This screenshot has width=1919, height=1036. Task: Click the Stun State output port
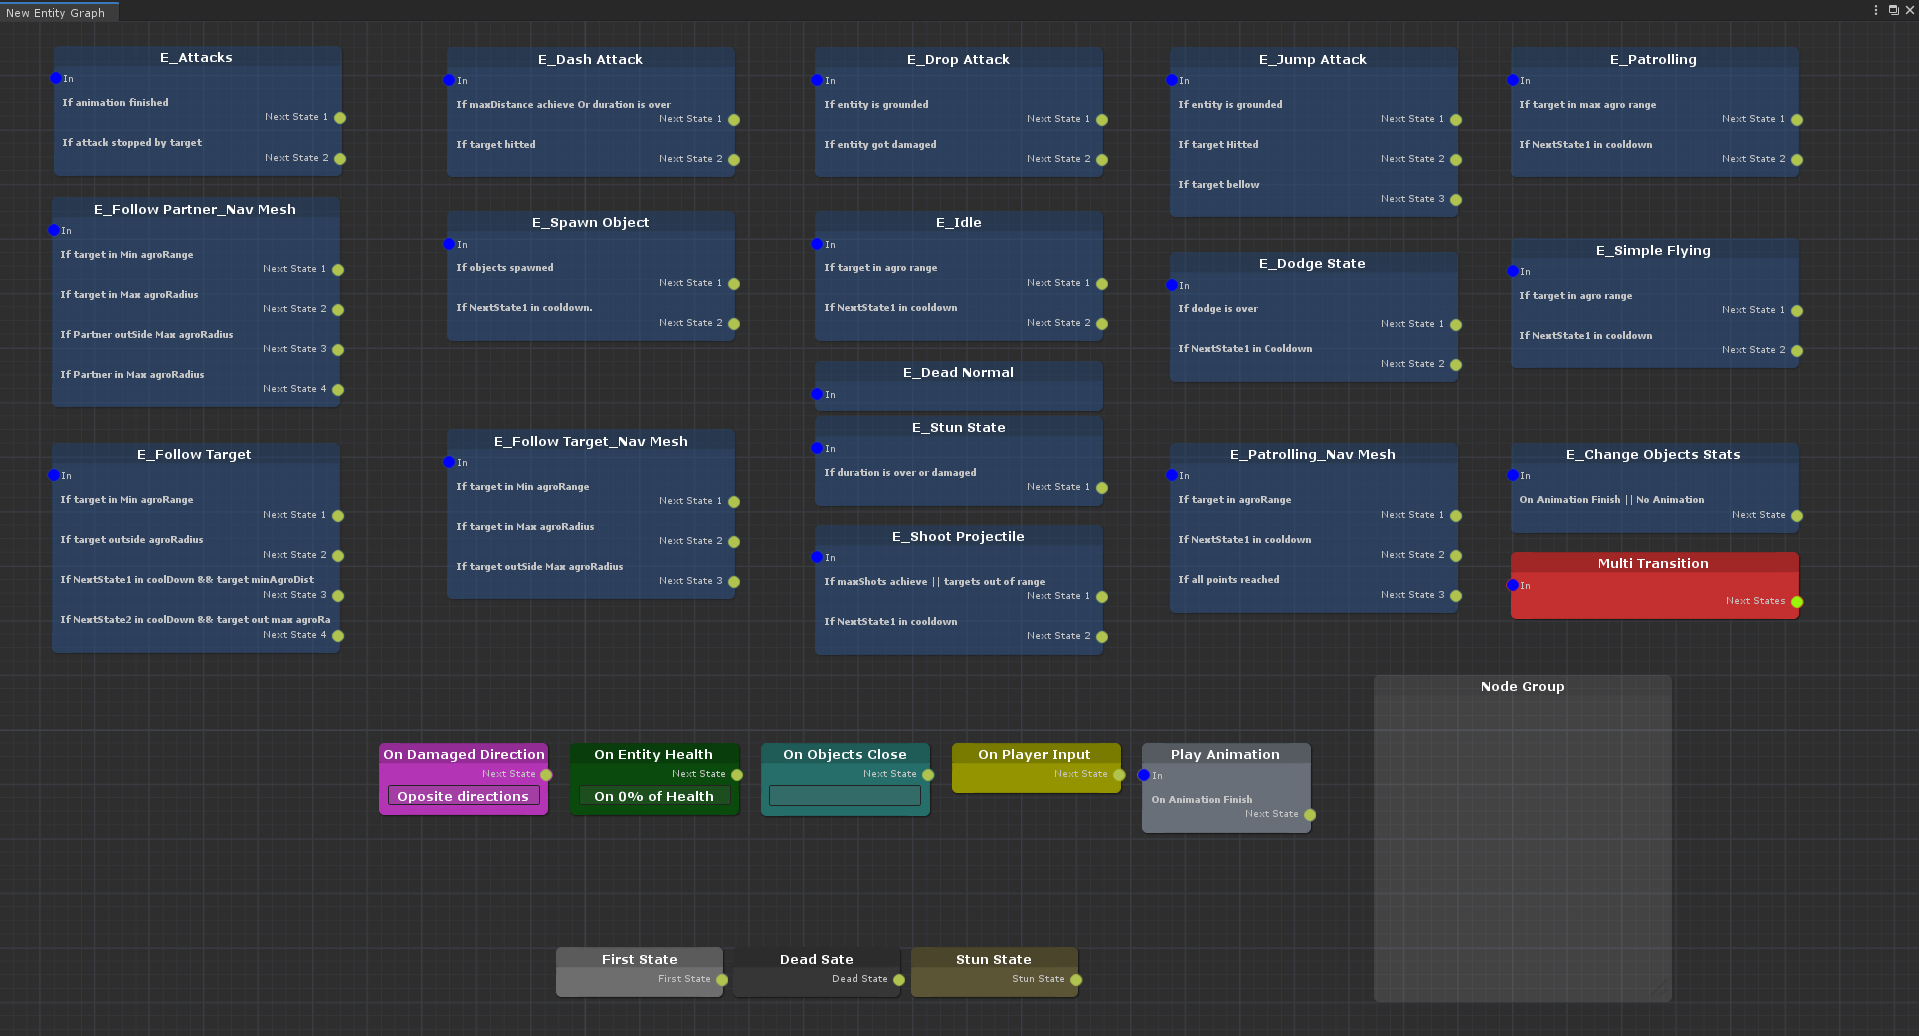[1076, 980]
